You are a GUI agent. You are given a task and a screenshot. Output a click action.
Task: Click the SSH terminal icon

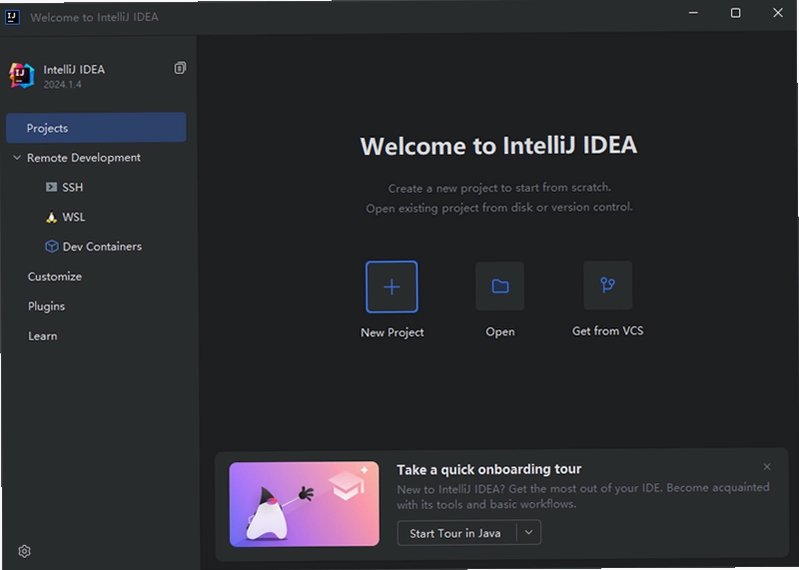[x=51, y=187]
